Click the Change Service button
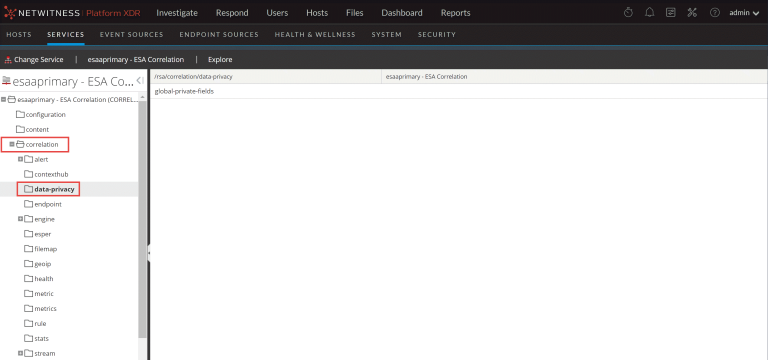The width and height of the screenshot is (768, 360). click(34, 59)
